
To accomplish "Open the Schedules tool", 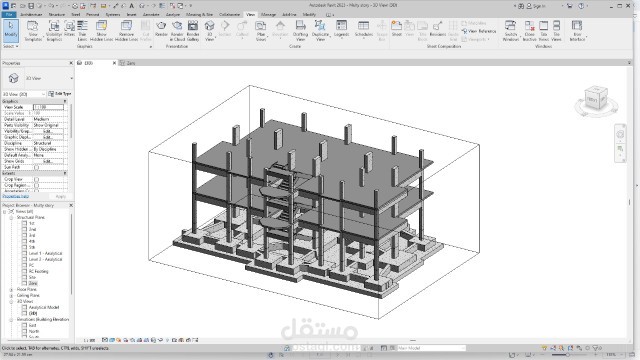I will [363, 29].
